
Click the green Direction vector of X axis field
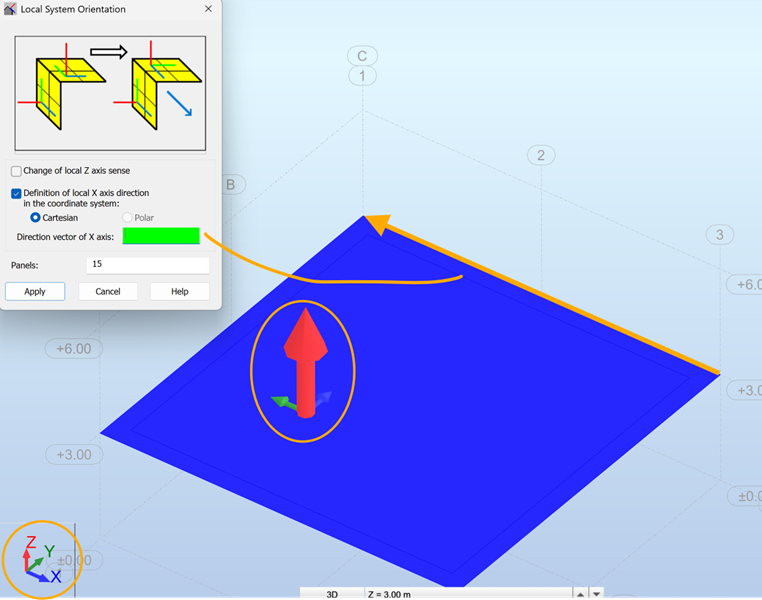tap(161, 236)
